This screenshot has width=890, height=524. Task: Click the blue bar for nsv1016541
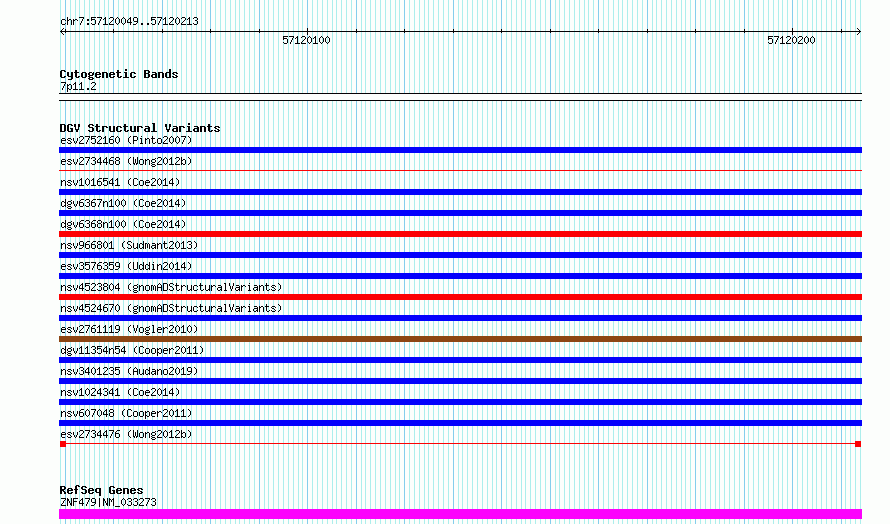[460, 192]
